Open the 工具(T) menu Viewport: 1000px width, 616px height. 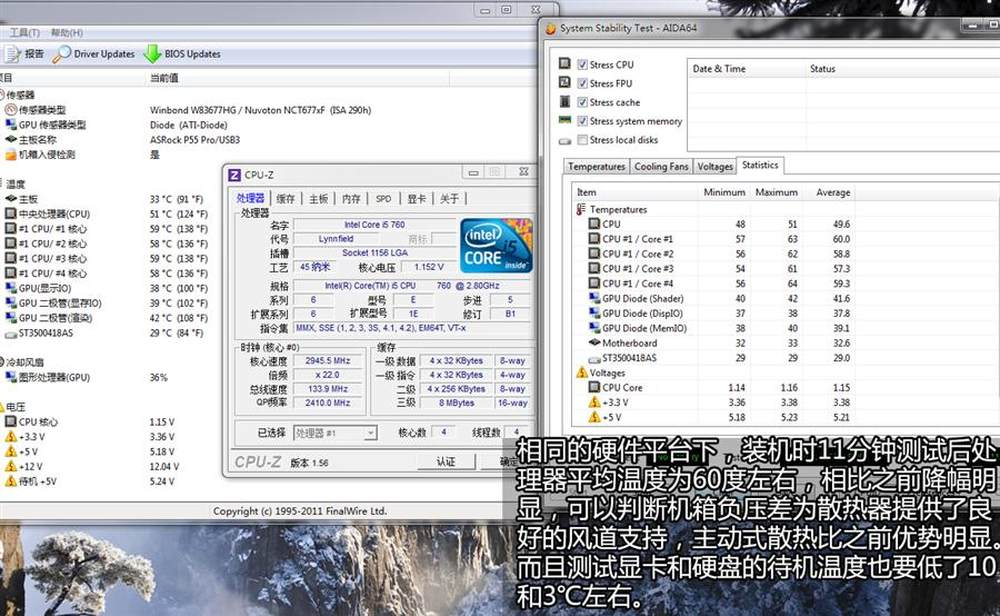coord(24,33)
